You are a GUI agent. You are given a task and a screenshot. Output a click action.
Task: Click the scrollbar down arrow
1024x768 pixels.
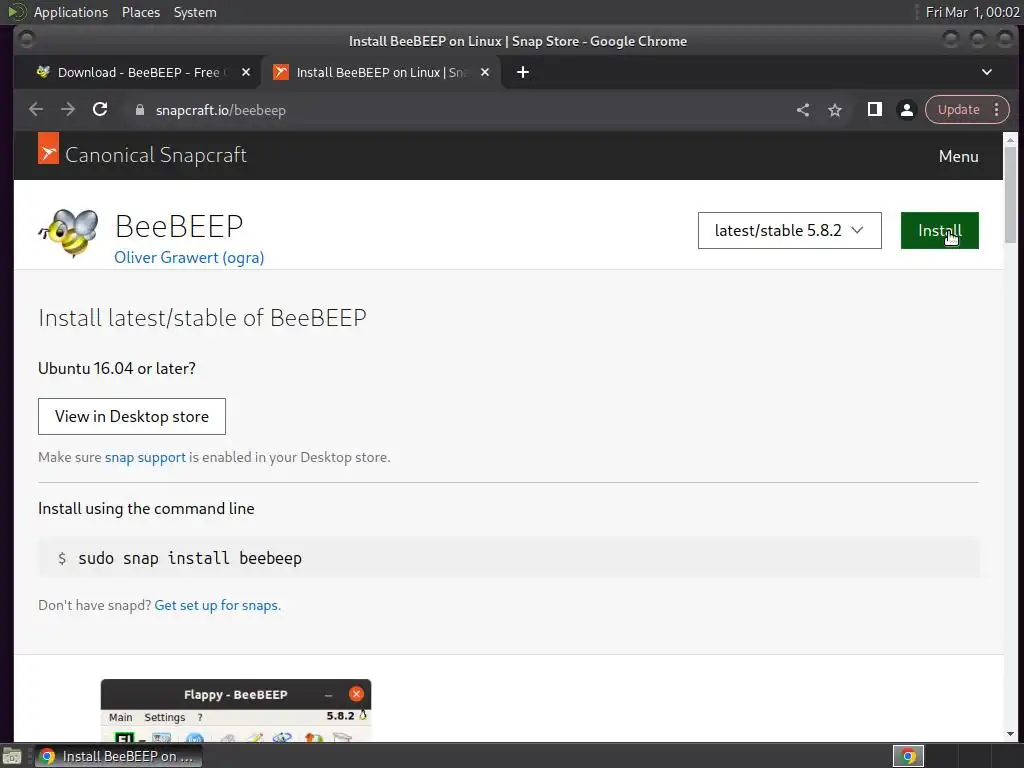[x=1010, y=734]
